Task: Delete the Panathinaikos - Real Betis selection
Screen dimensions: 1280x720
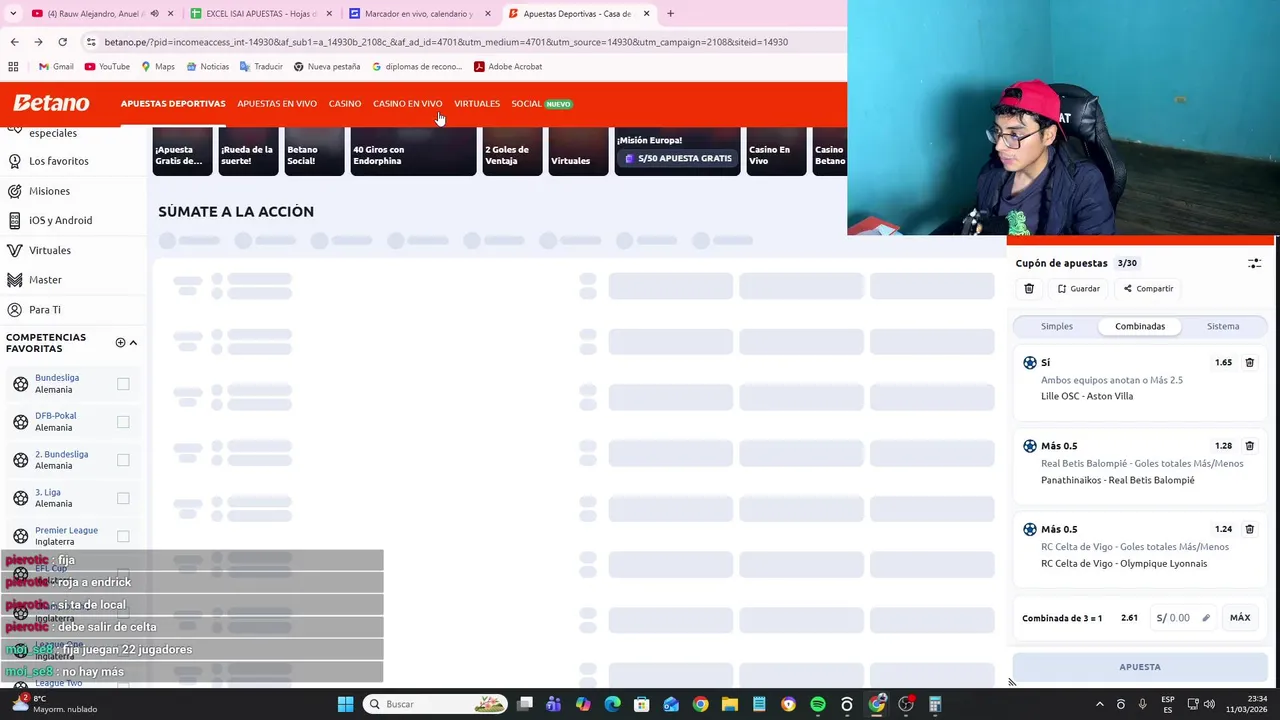Action: tap(1249, 445)
